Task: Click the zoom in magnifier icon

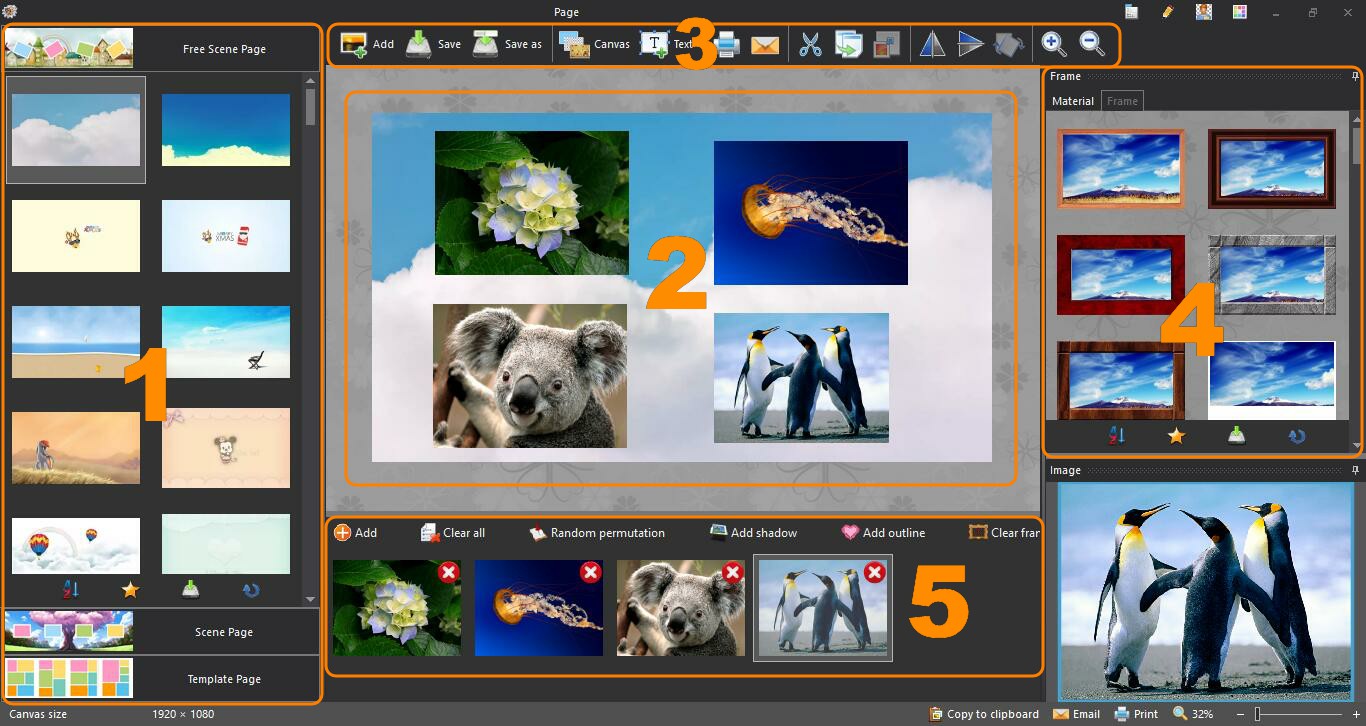Action: (1054, 43)
